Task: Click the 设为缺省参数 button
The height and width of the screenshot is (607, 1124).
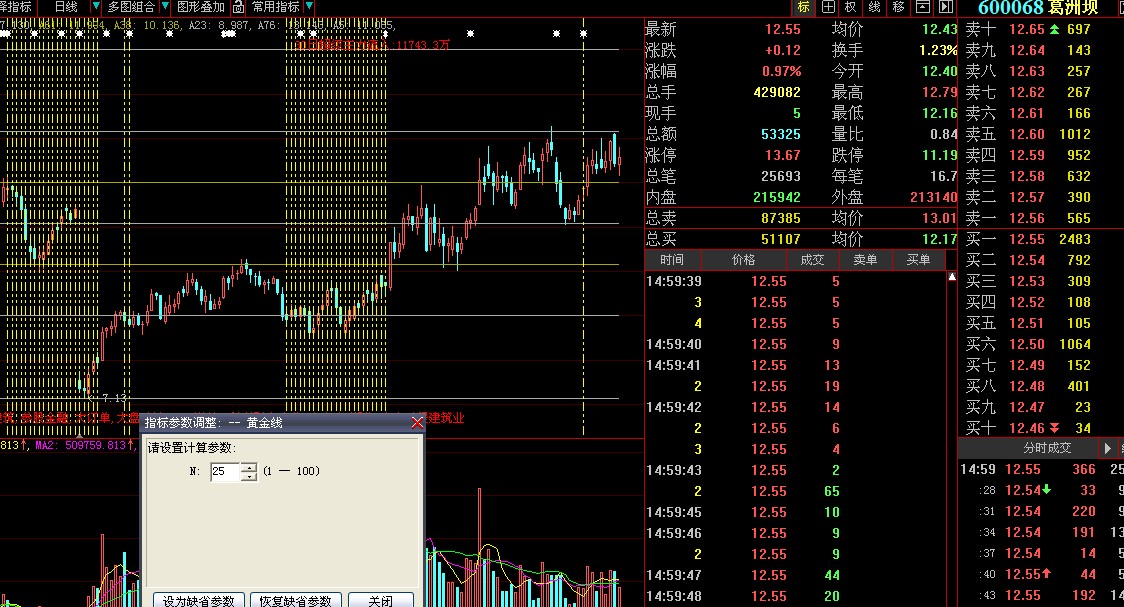Action: [x=199, y=601]
